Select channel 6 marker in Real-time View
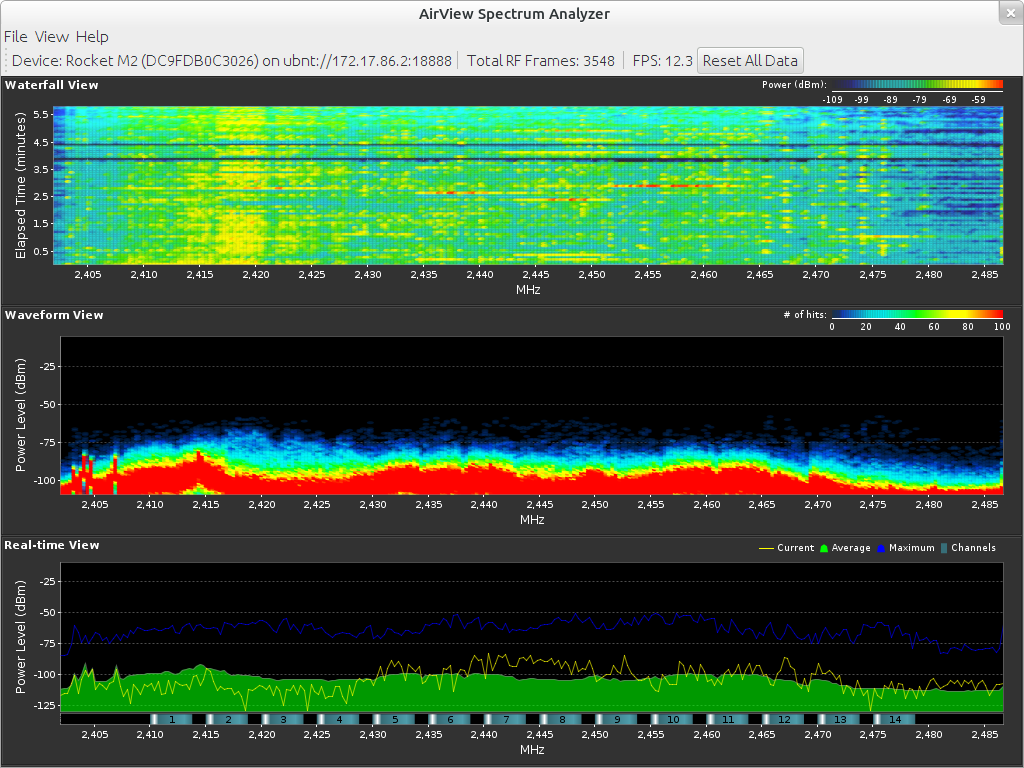1024x768 pixels. click(x=451, y=719)
